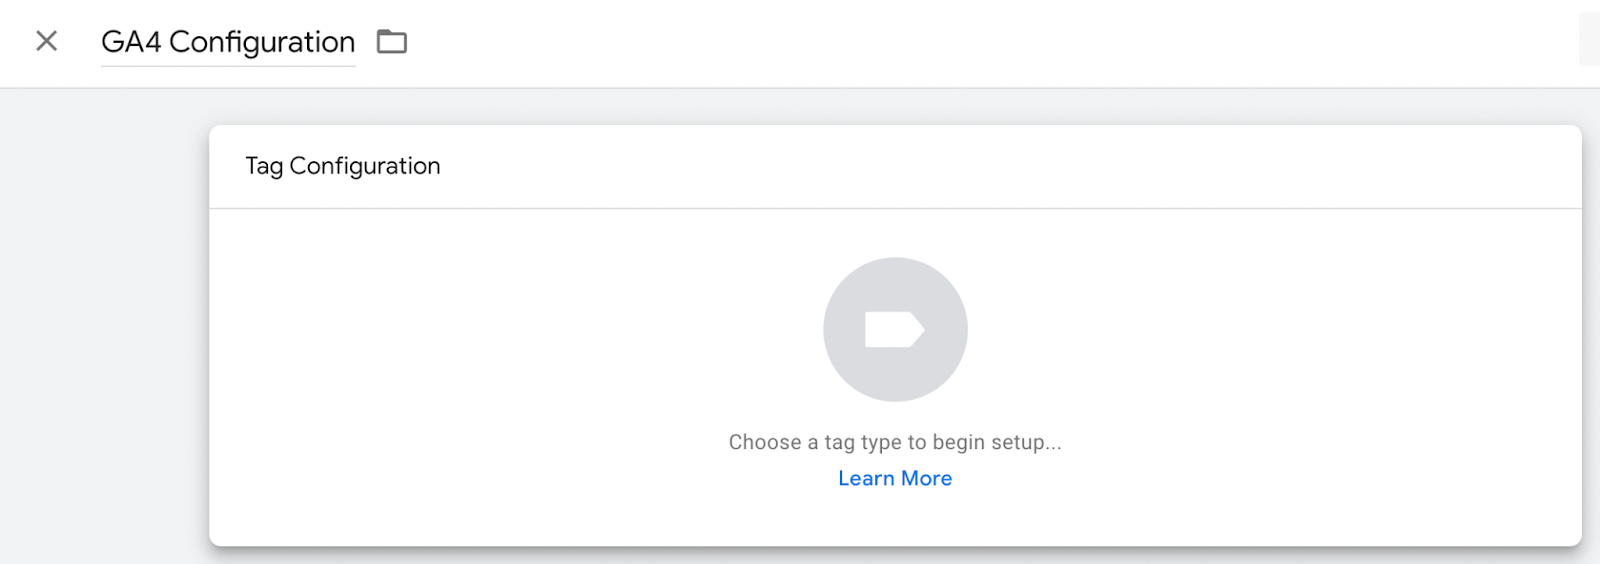Click the word "Configuration" in the tag title

[262, 42]
